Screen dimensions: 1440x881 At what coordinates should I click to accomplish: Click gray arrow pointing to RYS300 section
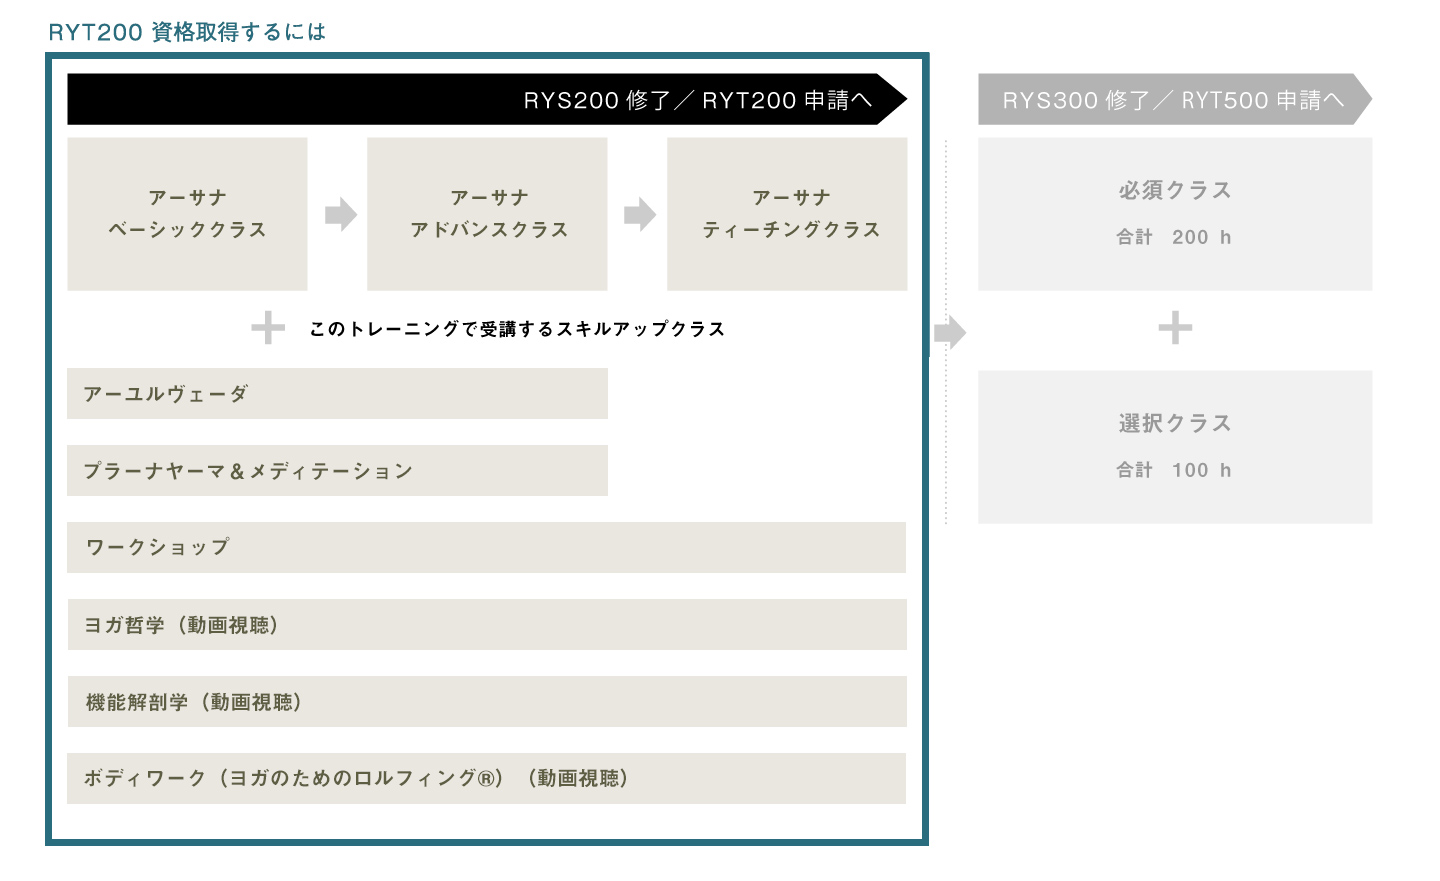pyautogui.click(x=951, y=332)
